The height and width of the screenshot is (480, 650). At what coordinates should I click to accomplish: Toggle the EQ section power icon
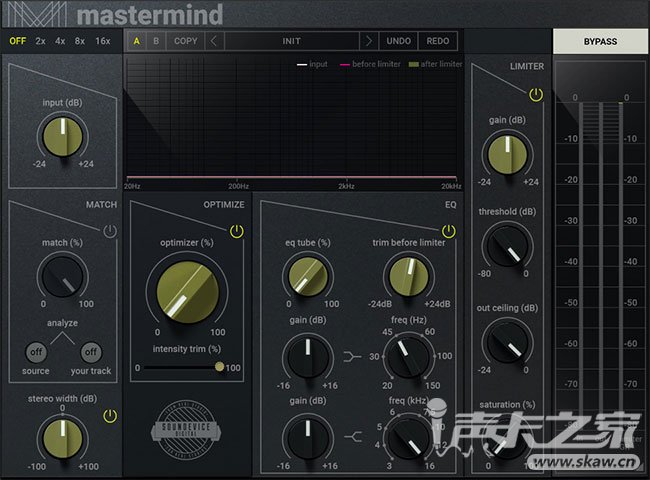click(x=449, y=231)
